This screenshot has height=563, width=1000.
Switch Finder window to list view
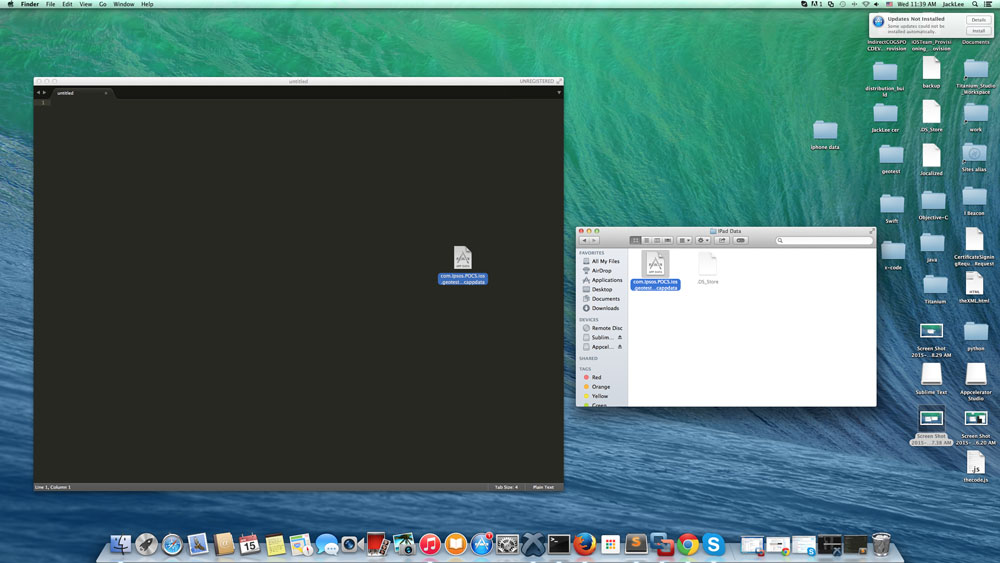point(646,240)
